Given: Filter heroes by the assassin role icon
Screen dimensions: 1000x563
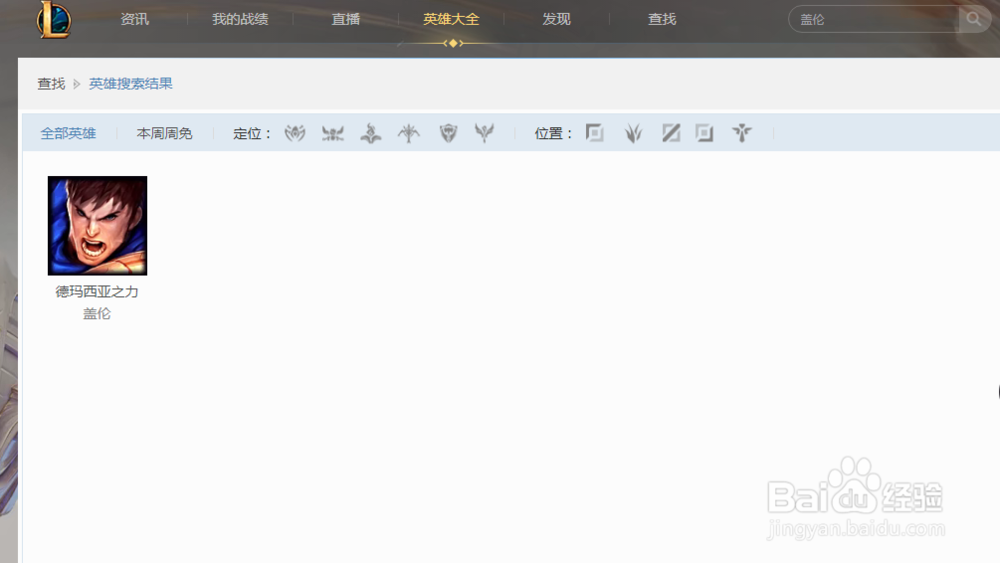Looking at the screenshot, I should [x=333, y=133].
